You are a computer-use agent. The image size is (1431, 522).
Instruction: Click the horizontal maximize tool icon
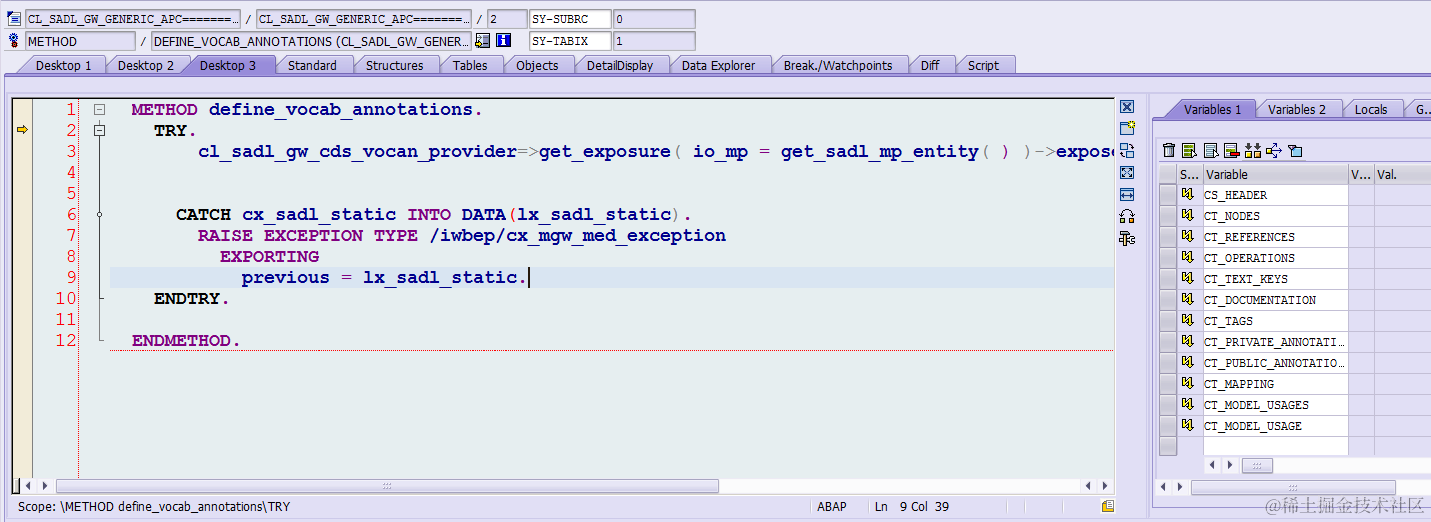click(x=1127, y=194)
